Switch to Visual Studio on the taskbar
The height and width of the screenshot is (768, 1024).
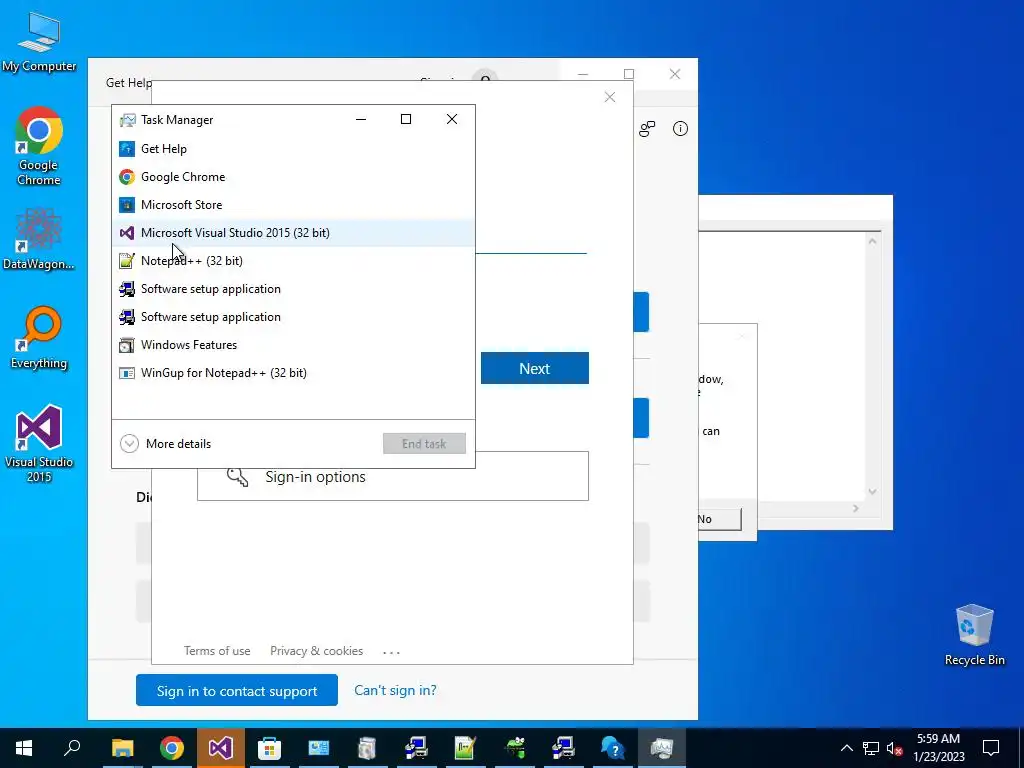pos(221,748)
